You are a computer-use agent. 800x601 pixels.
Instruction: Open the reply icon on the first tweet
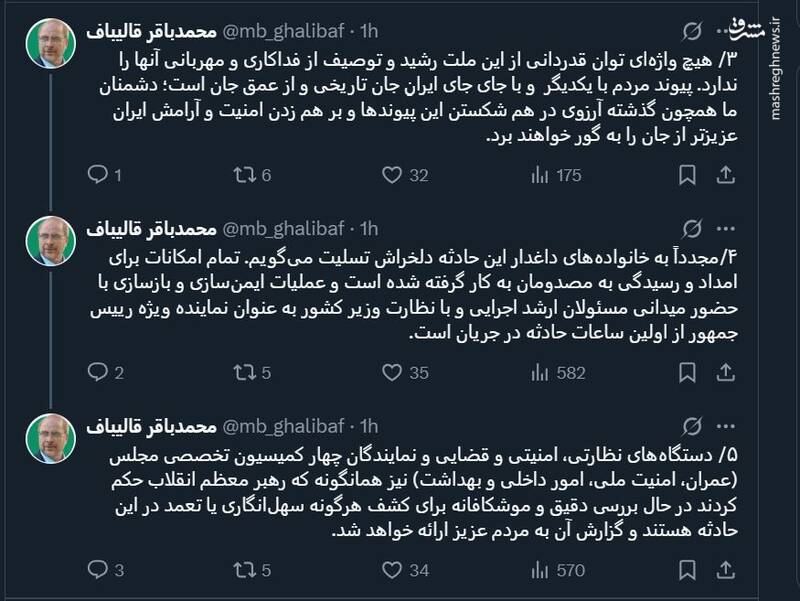click(95, 173)
